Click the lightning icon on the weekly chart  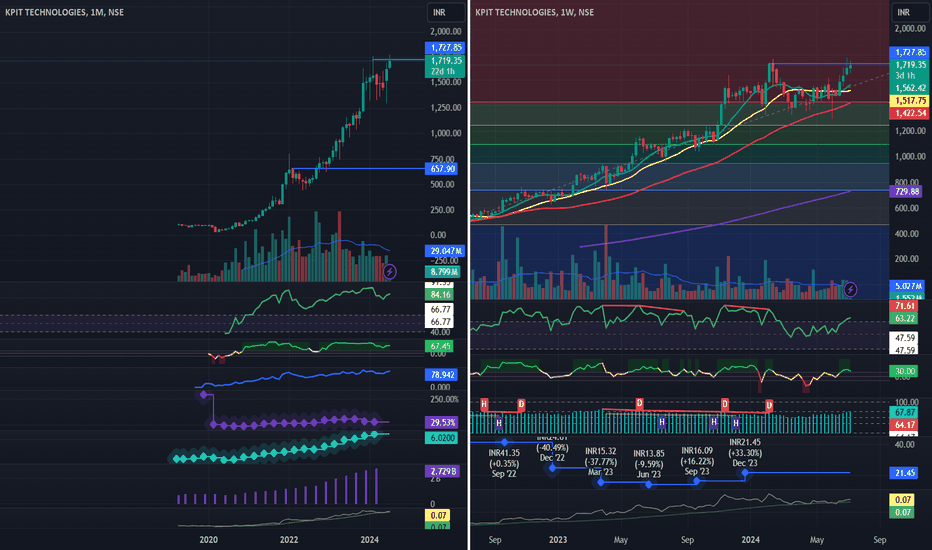(x=851, y=290)
